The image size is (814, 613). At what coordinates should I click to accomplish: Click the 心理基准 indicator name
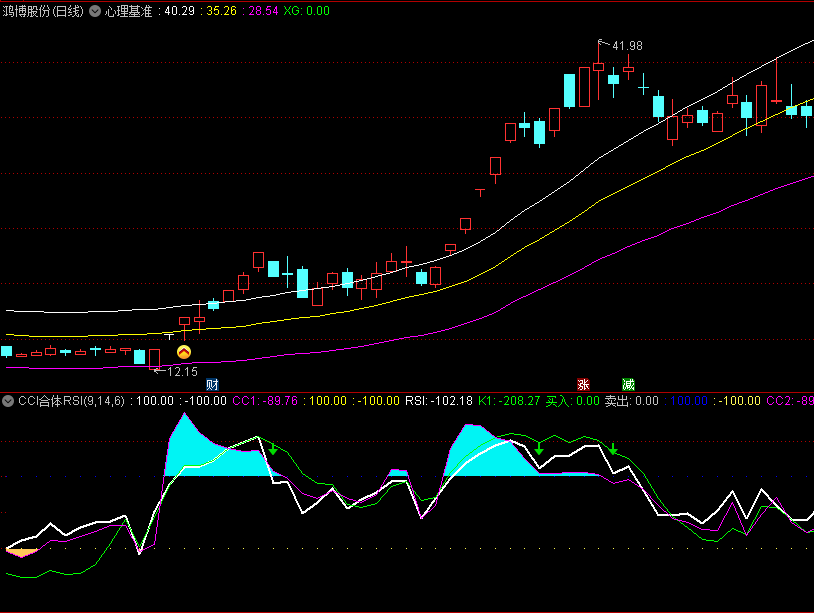pyautogui.click(x=128, y=11)
